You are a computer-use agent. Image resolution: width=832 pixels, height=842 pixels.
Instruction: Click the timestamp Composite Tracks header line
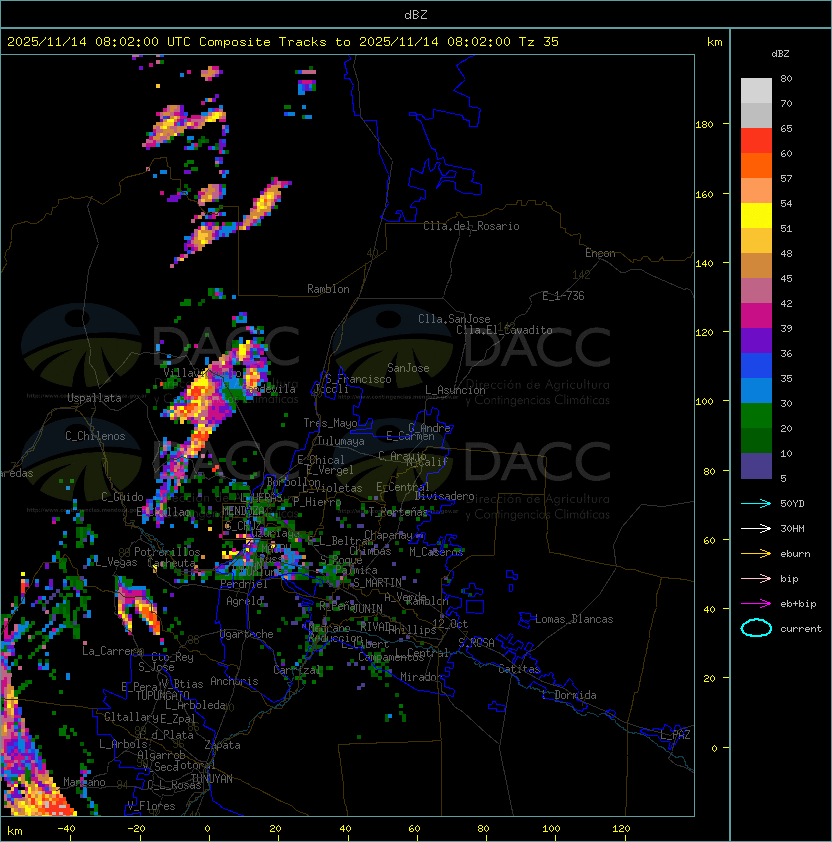tap(283, 42)
